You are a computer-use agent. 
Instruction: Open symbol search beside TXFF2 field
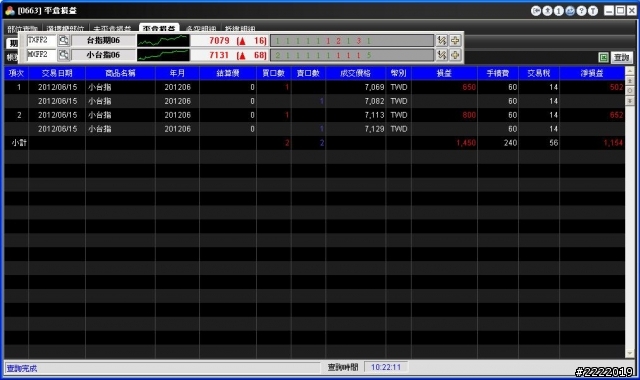tap(64, 40)
